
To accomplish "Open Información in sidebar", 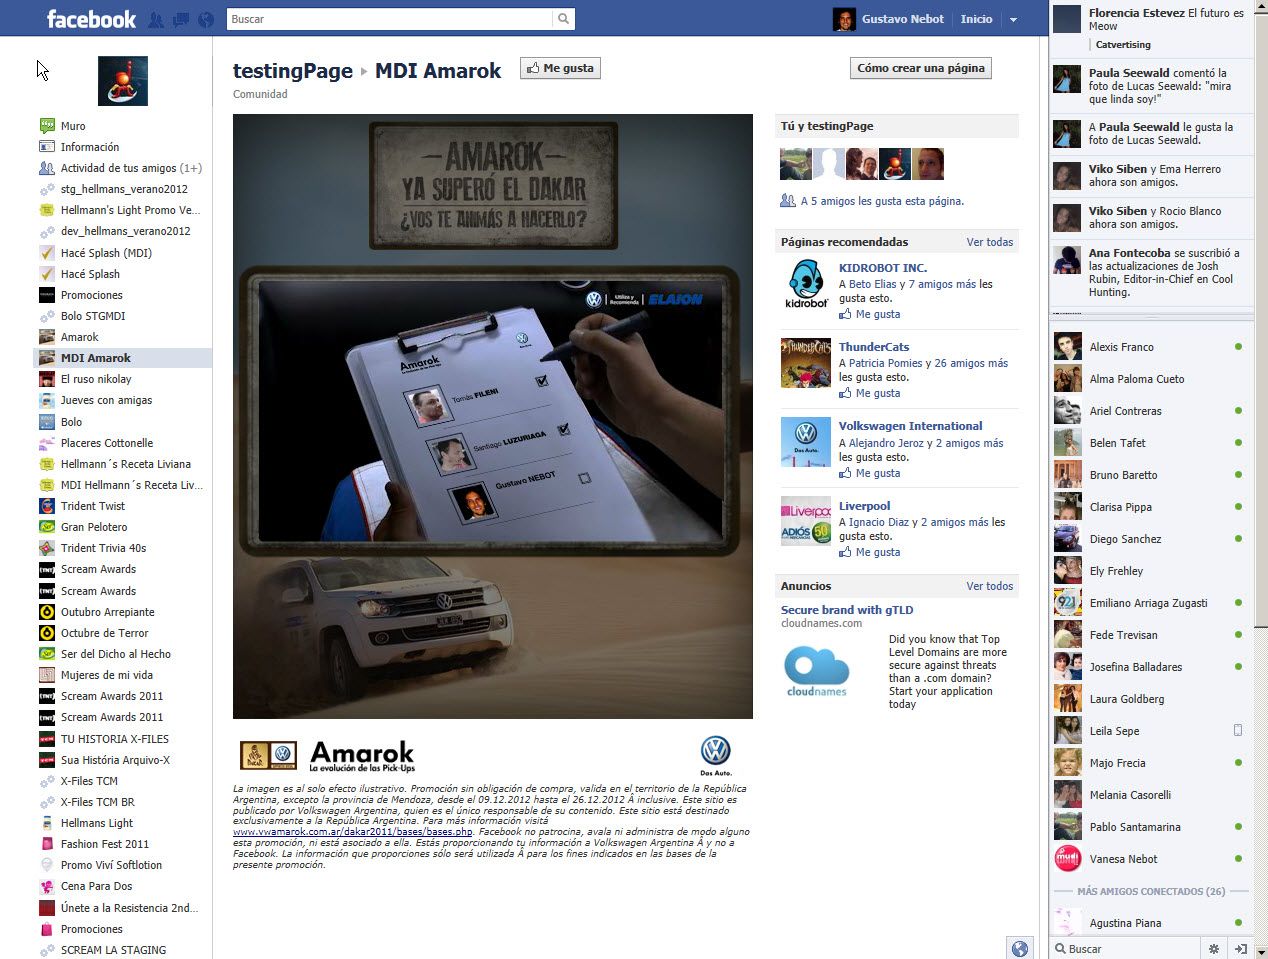I will pyautogui.click(x=90, y=147).
